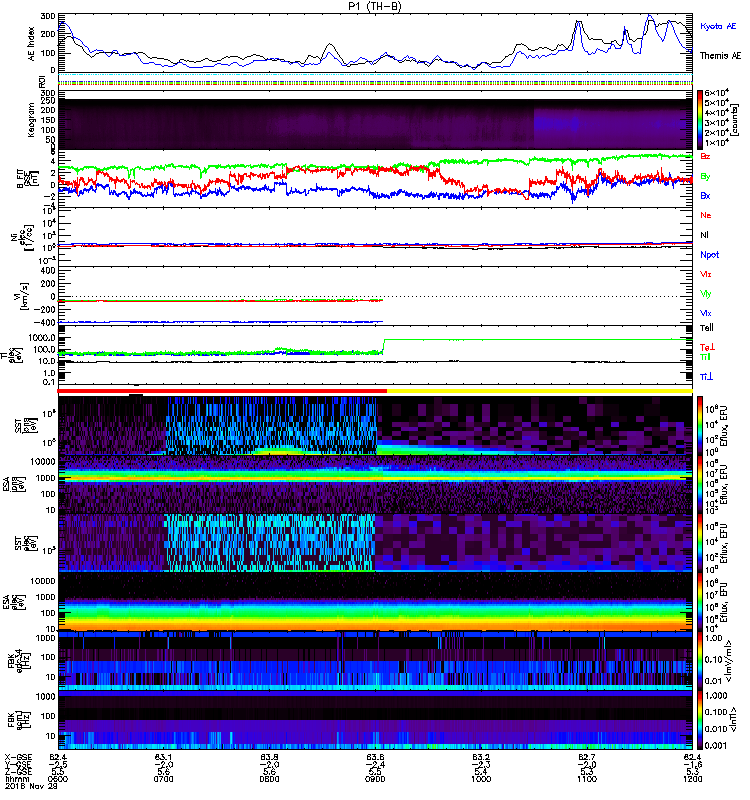The height and width of the screenshot is (800, 750).
Task: Click the 1200 time tick label
Action: [692, 779]
